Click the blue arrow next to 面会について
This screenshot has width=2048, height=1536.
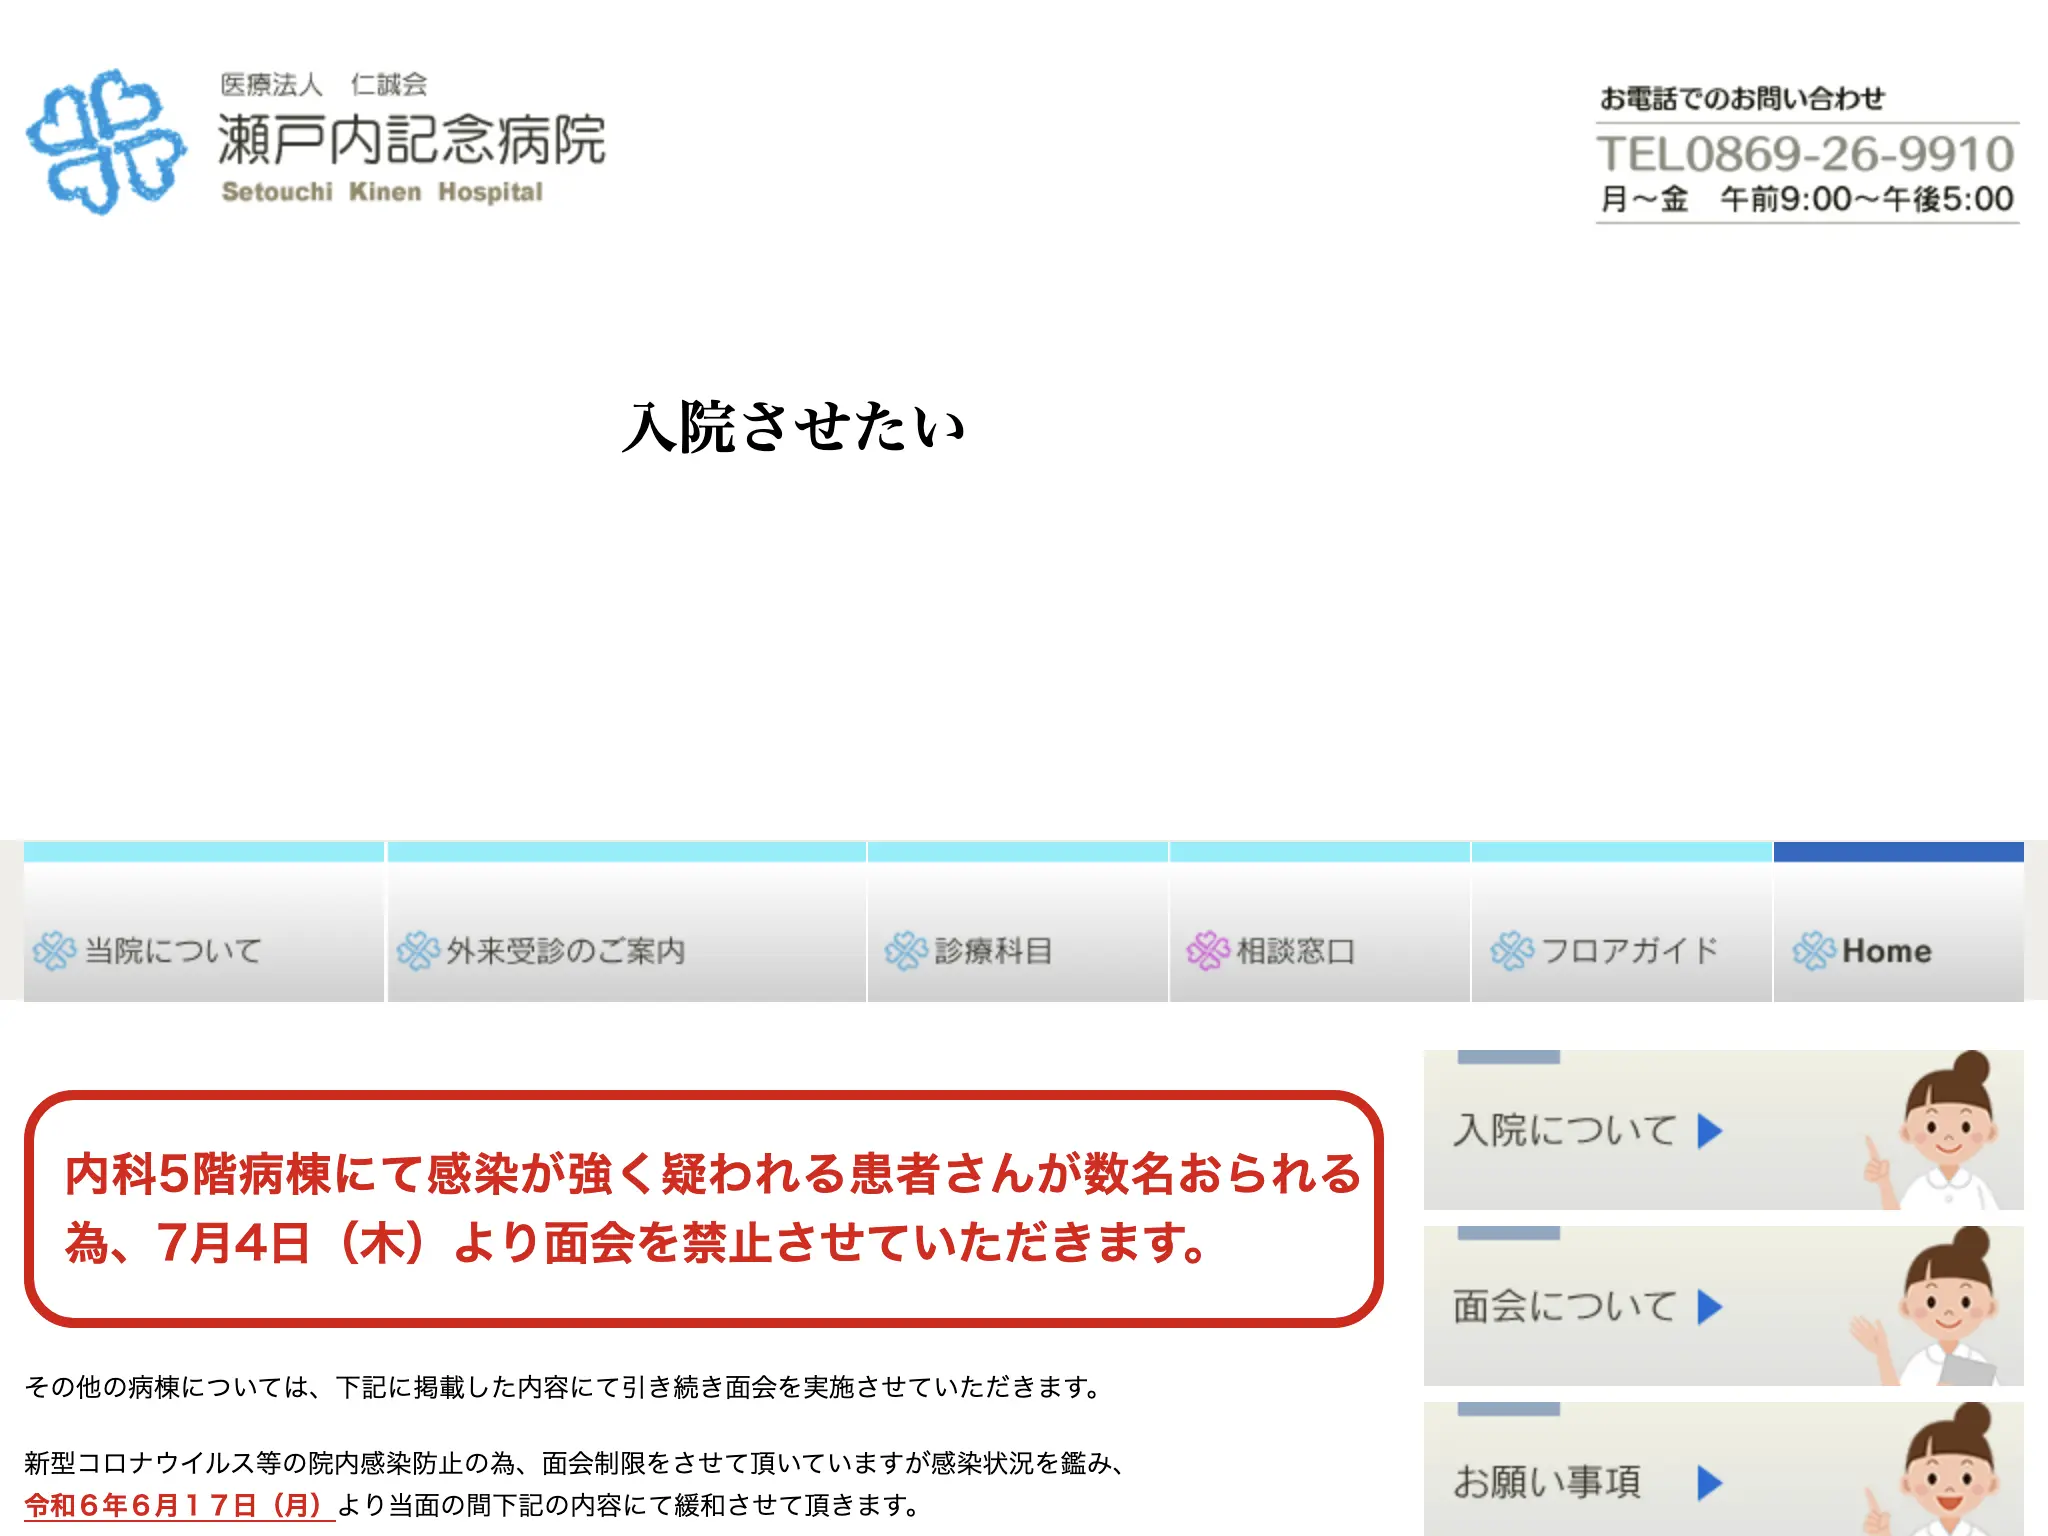pos(1710,1307)
